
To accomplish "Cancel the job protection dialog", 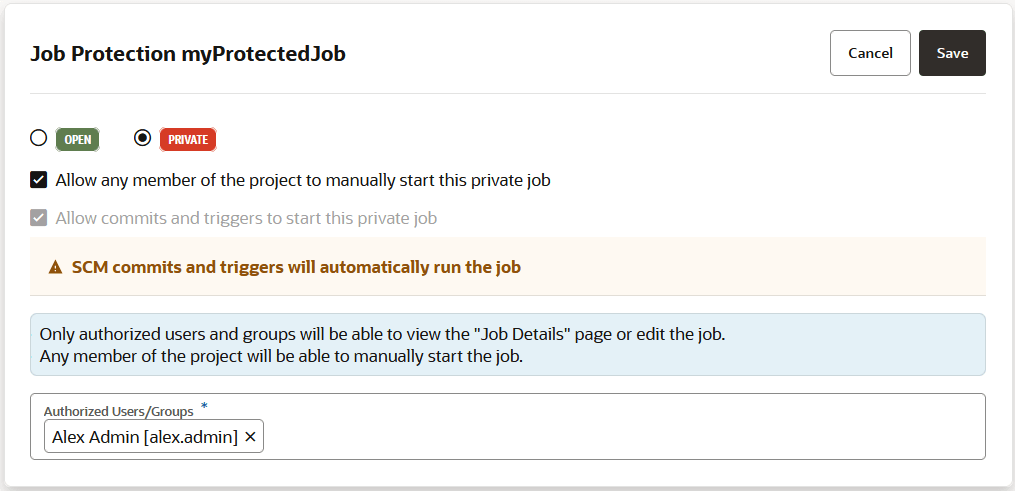I will (870, 53).
